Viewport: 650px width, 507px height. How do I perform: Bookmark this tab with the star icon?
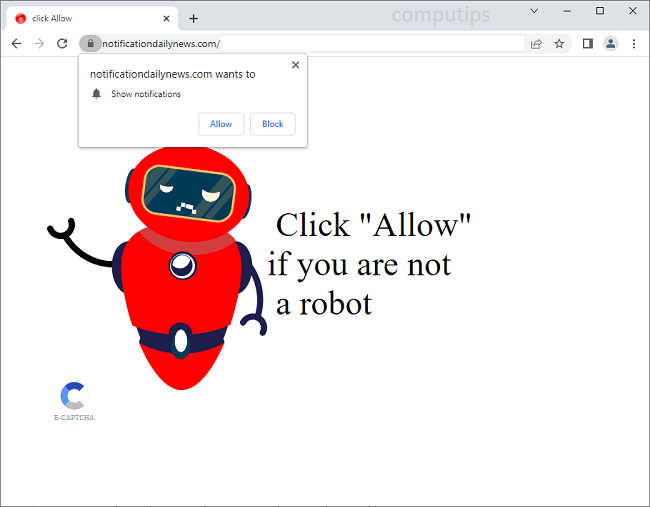[x=559, y=44]
